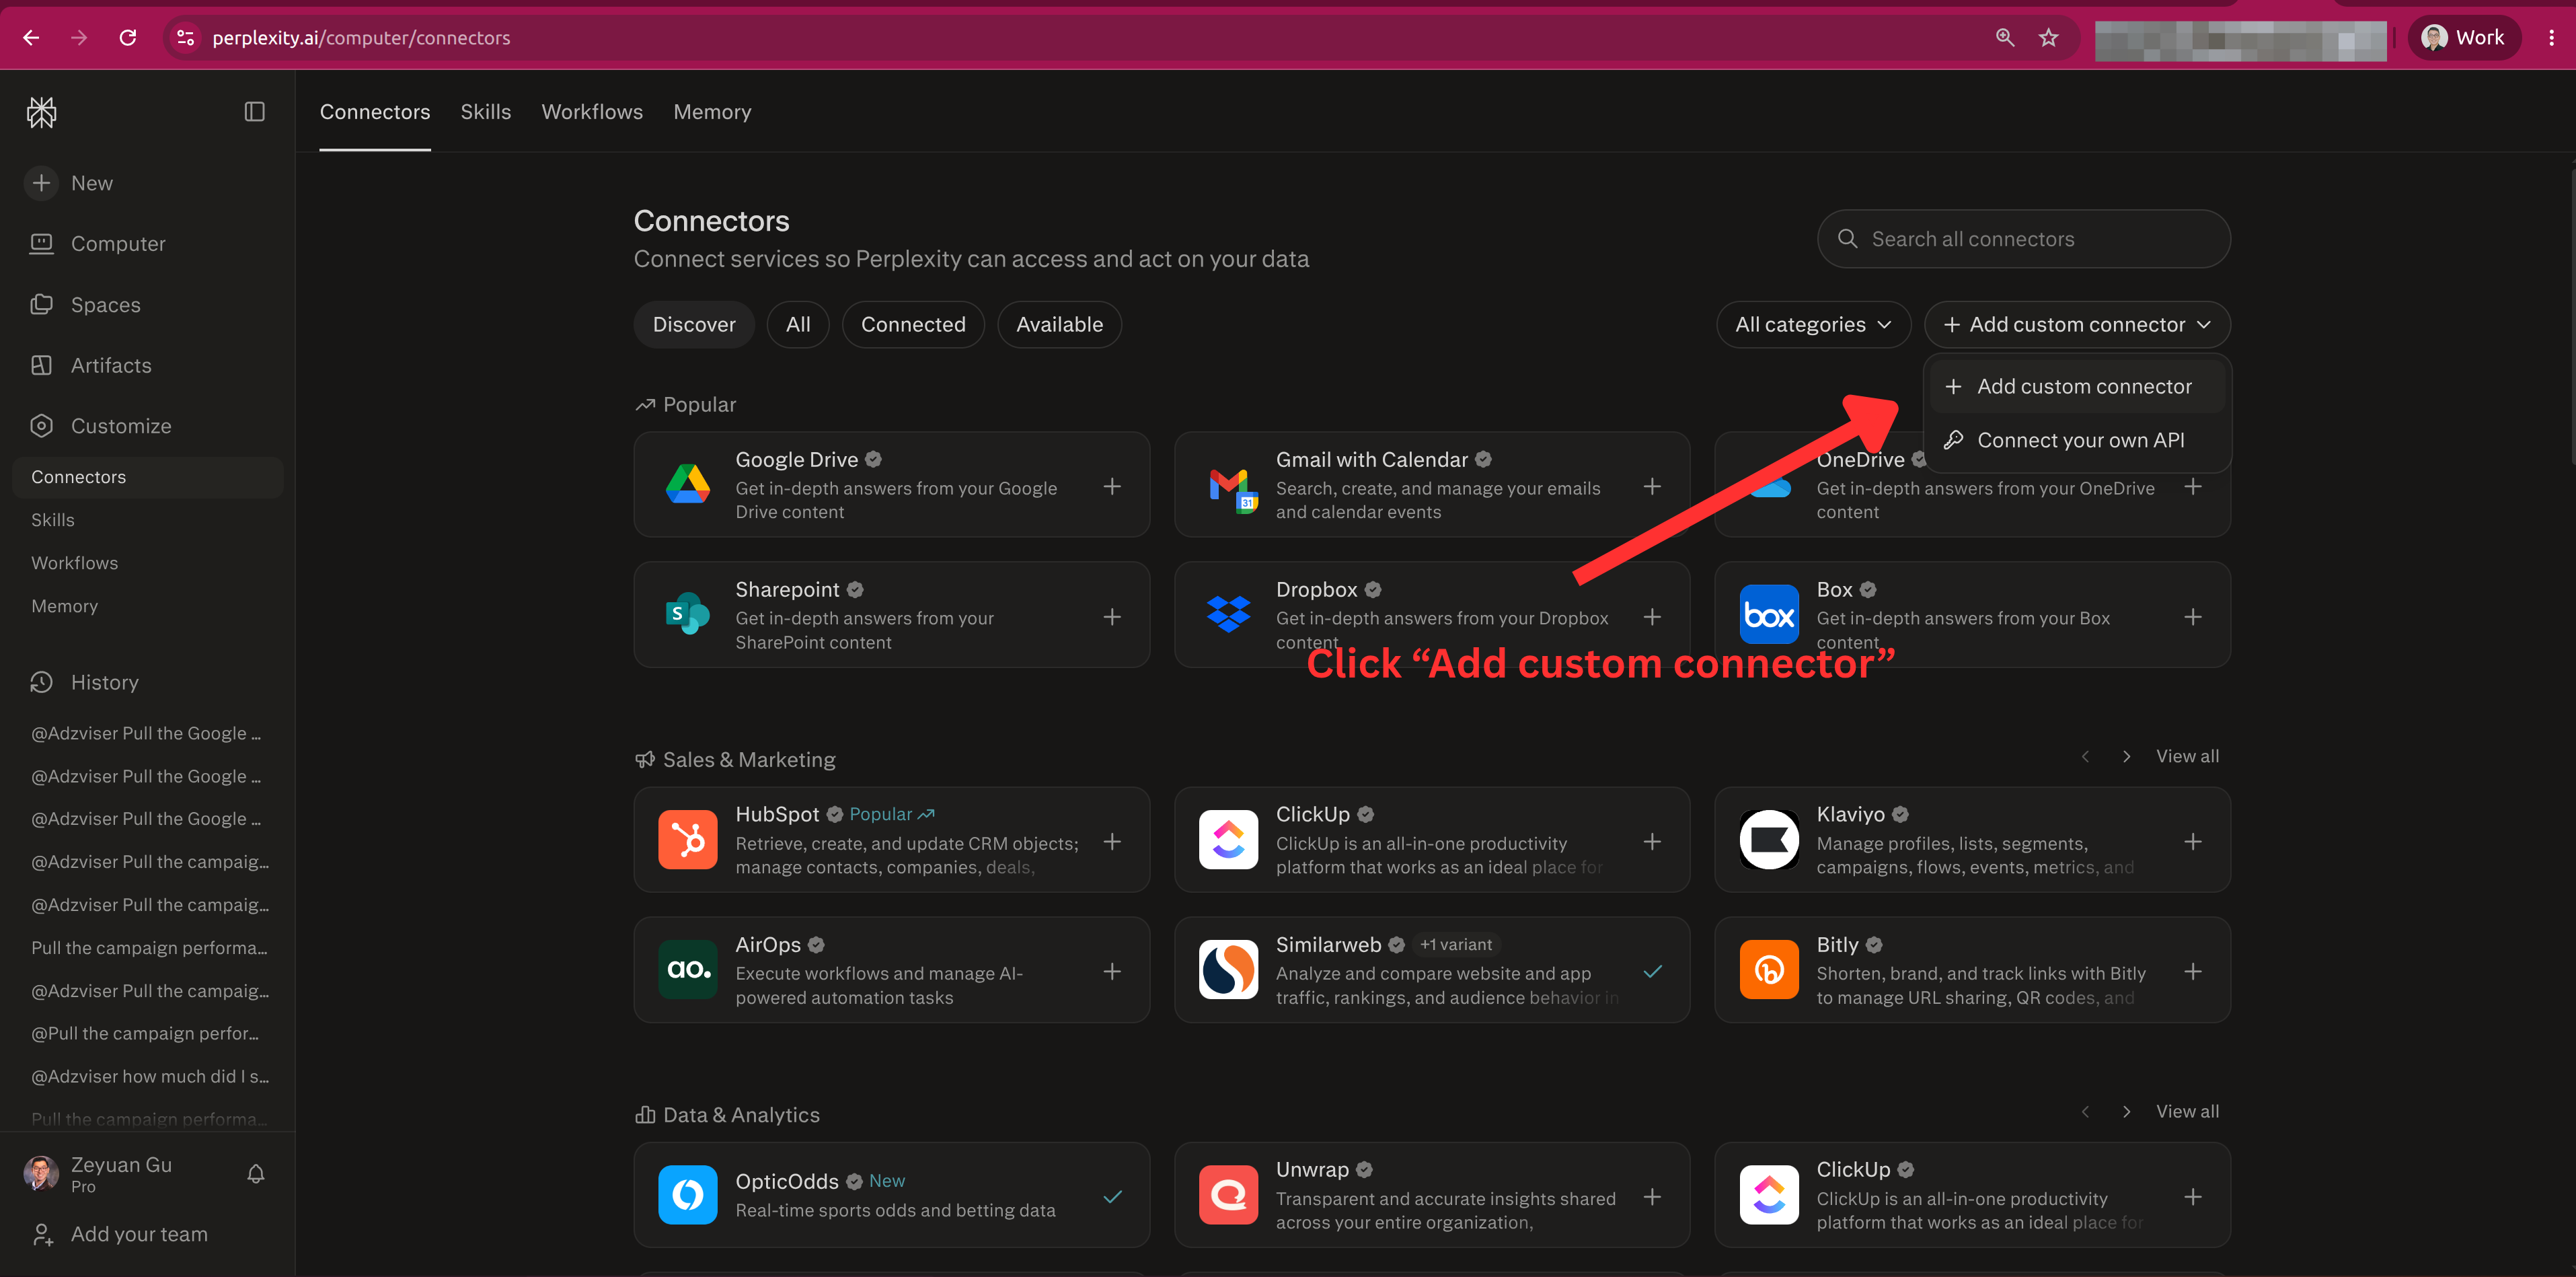The image size is (2576, 1277).
Task: Click the HubSpot logo icon
Action: (x=688, y=840)
